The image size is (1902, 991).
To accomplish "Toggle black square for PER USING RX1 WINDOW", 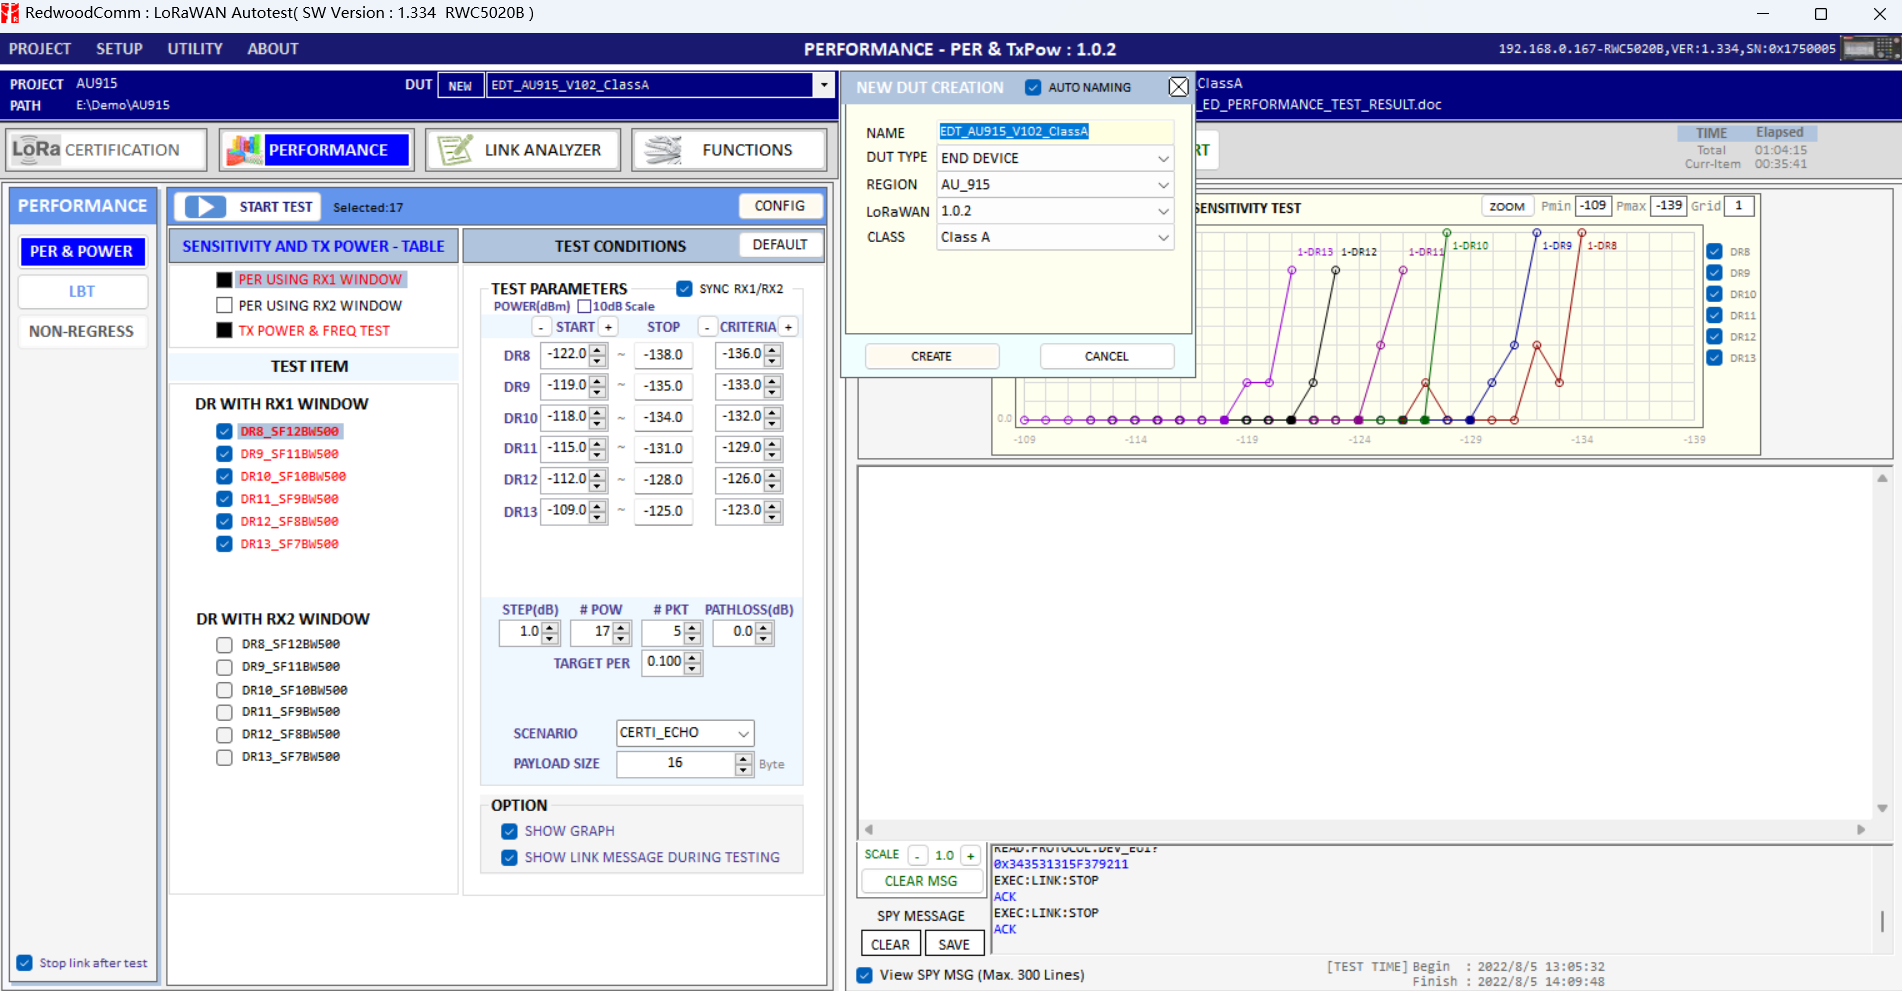I will pos(224,280).
